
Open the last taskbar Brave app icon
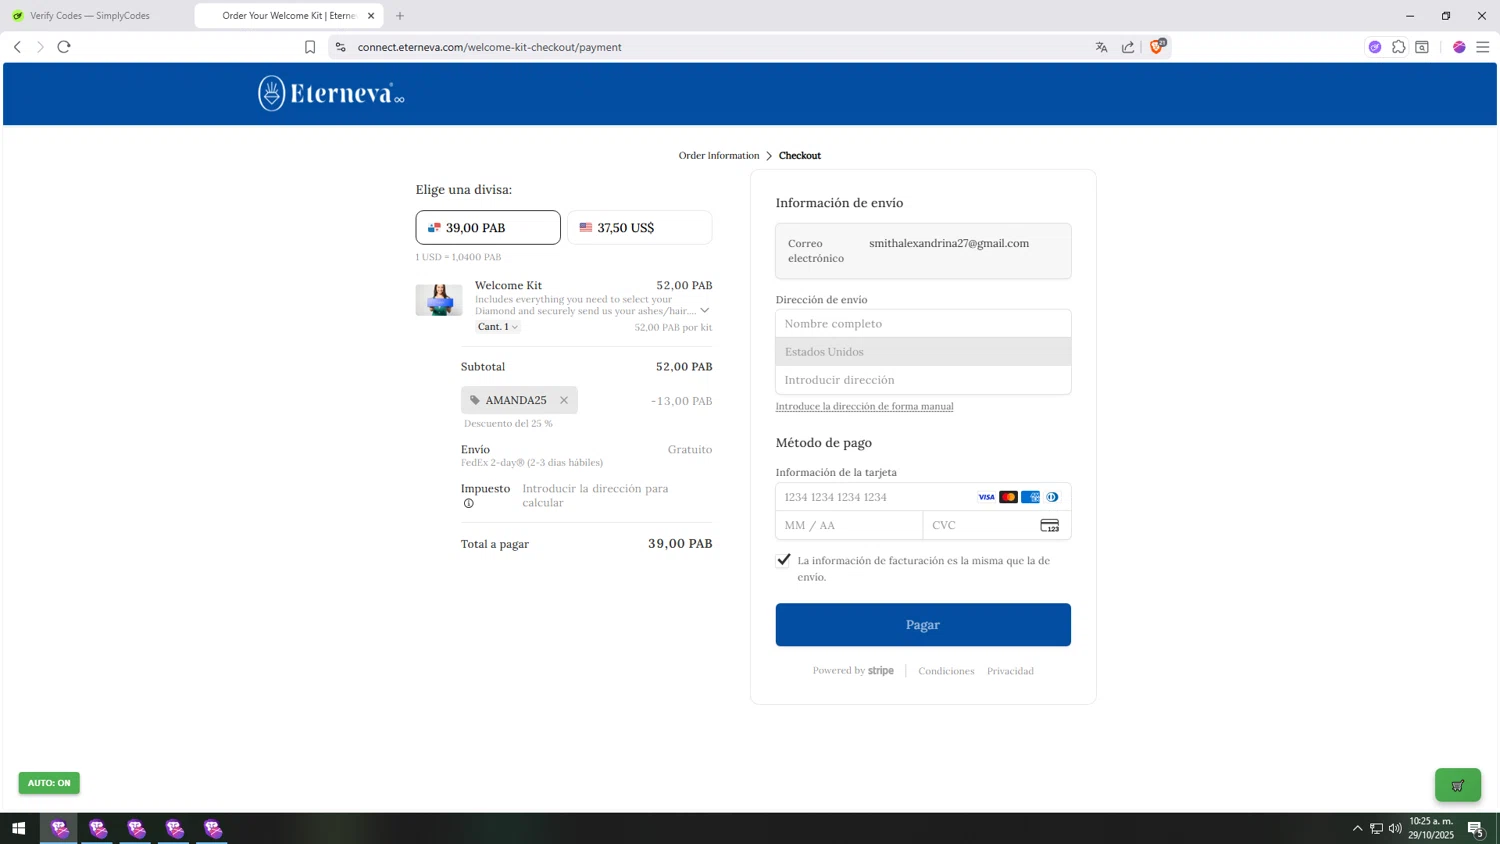click(213, 829)
